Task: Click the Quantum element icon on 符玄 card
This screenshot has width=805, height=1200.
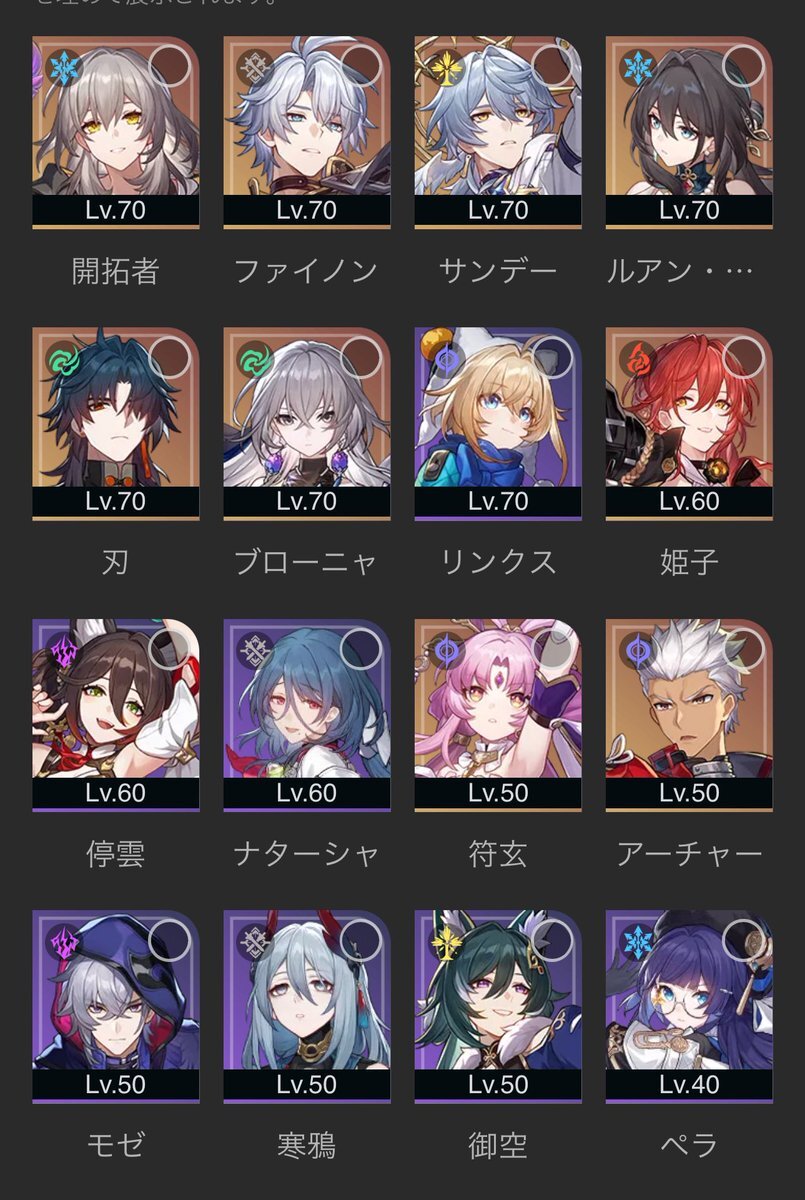Action: 445,651
